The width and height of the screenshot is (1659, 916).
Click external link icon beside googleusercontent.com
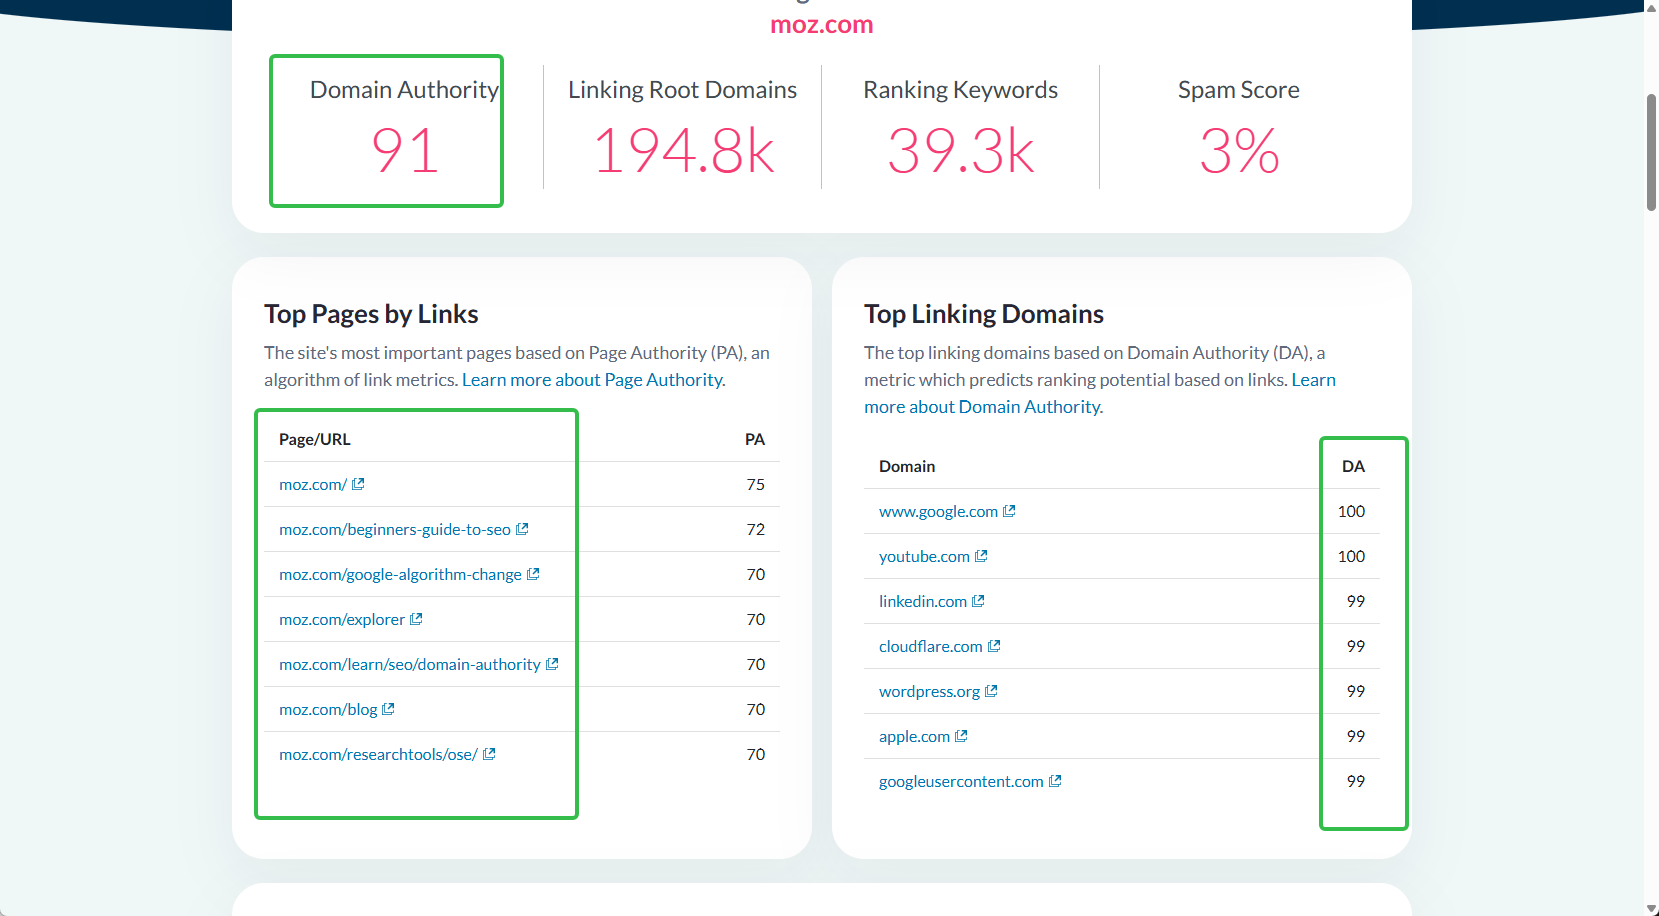click(1055, 781)
